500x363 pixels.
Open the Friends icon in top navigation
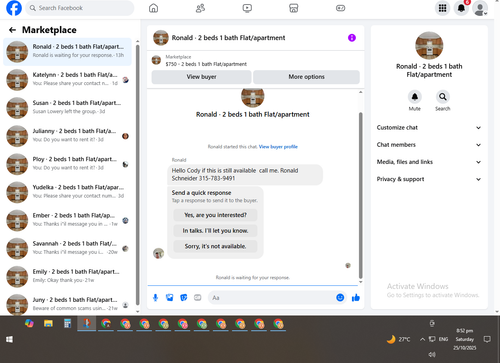pyautogui.click(x=200, y=8)
